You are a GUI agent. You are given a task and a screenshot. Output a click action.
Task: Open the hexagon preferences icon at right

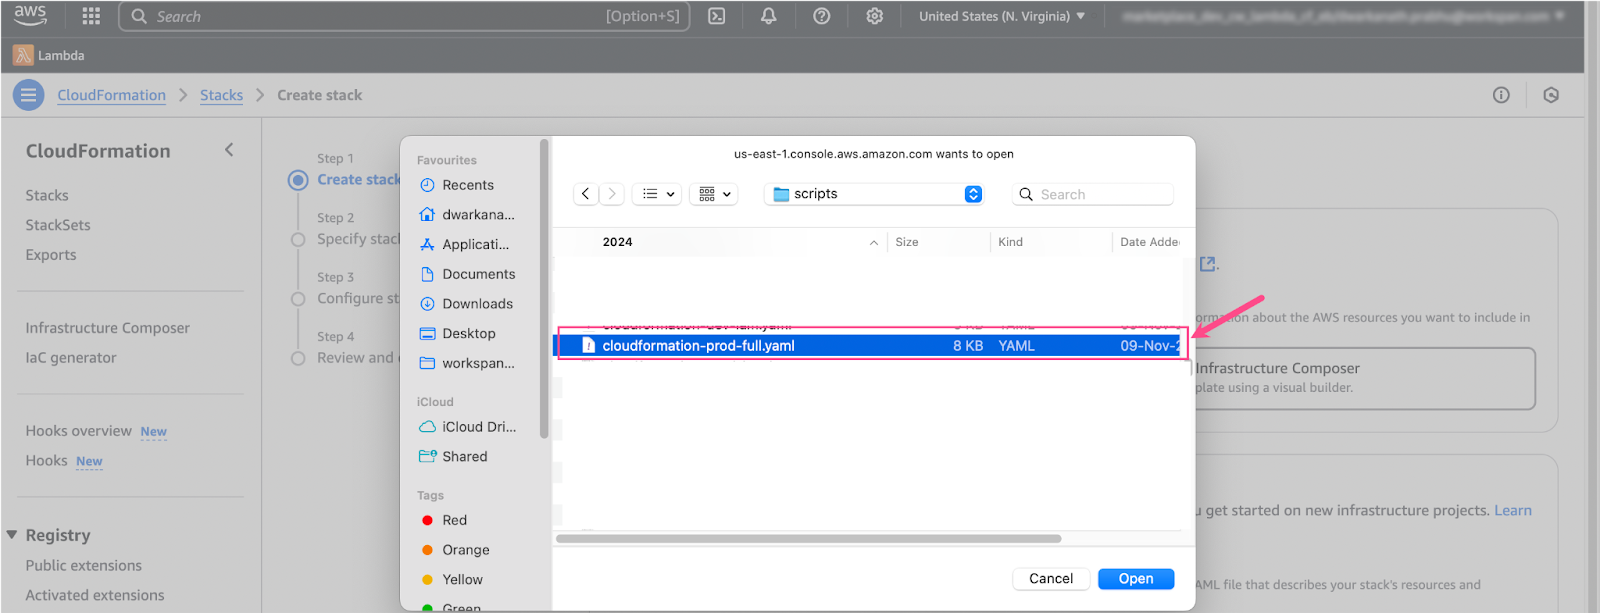coord(1551,95)
